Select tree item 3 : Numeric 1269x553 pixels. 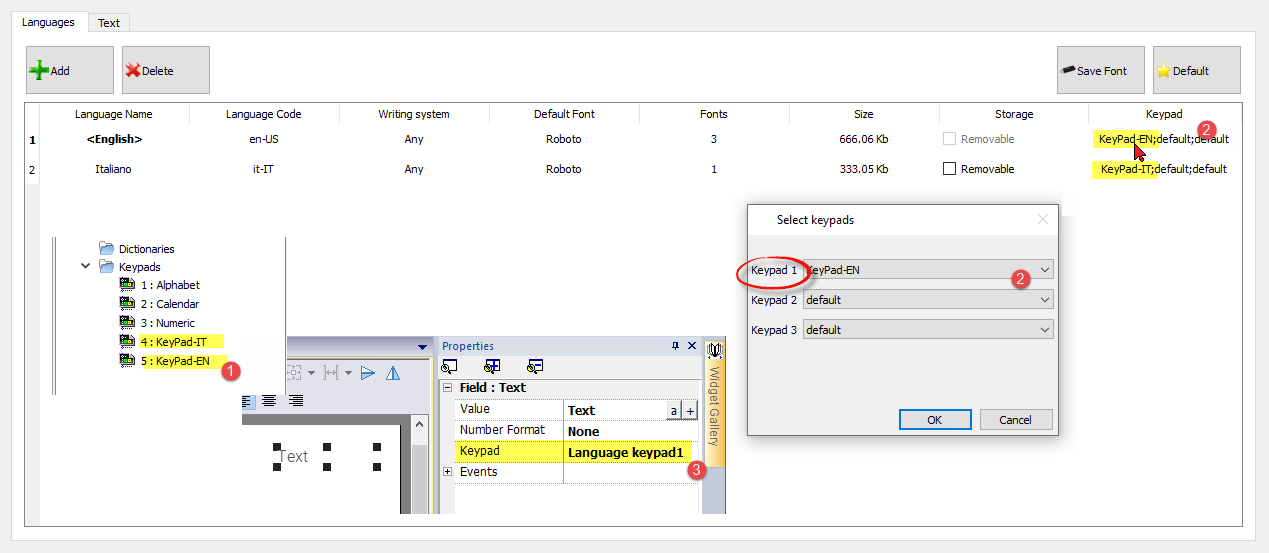pos(168,323)
